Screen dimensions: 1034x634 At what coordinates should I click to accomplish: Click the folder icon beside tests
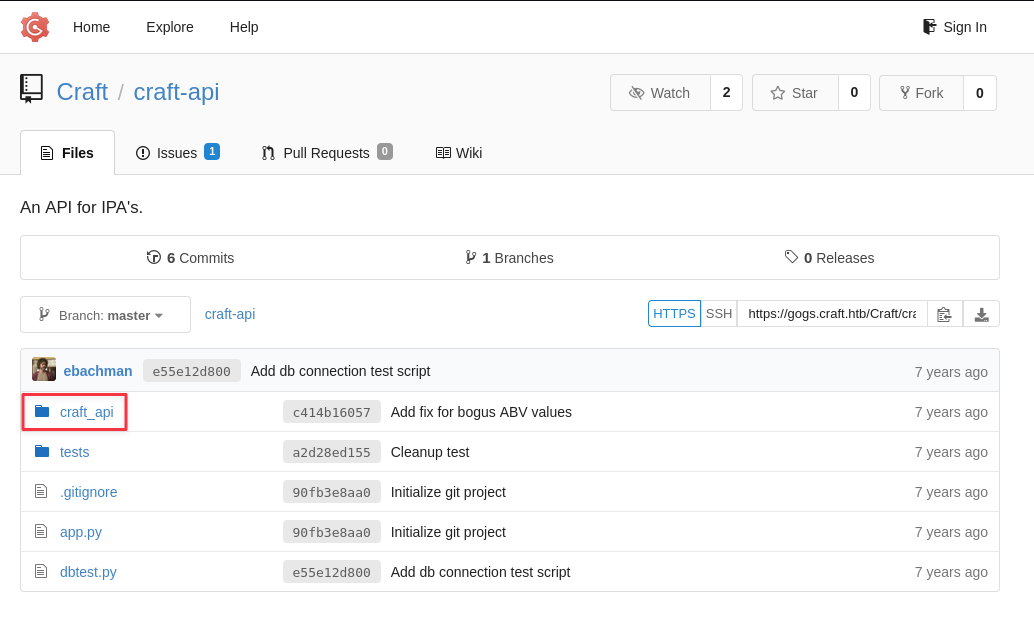[x=42, y=451]
